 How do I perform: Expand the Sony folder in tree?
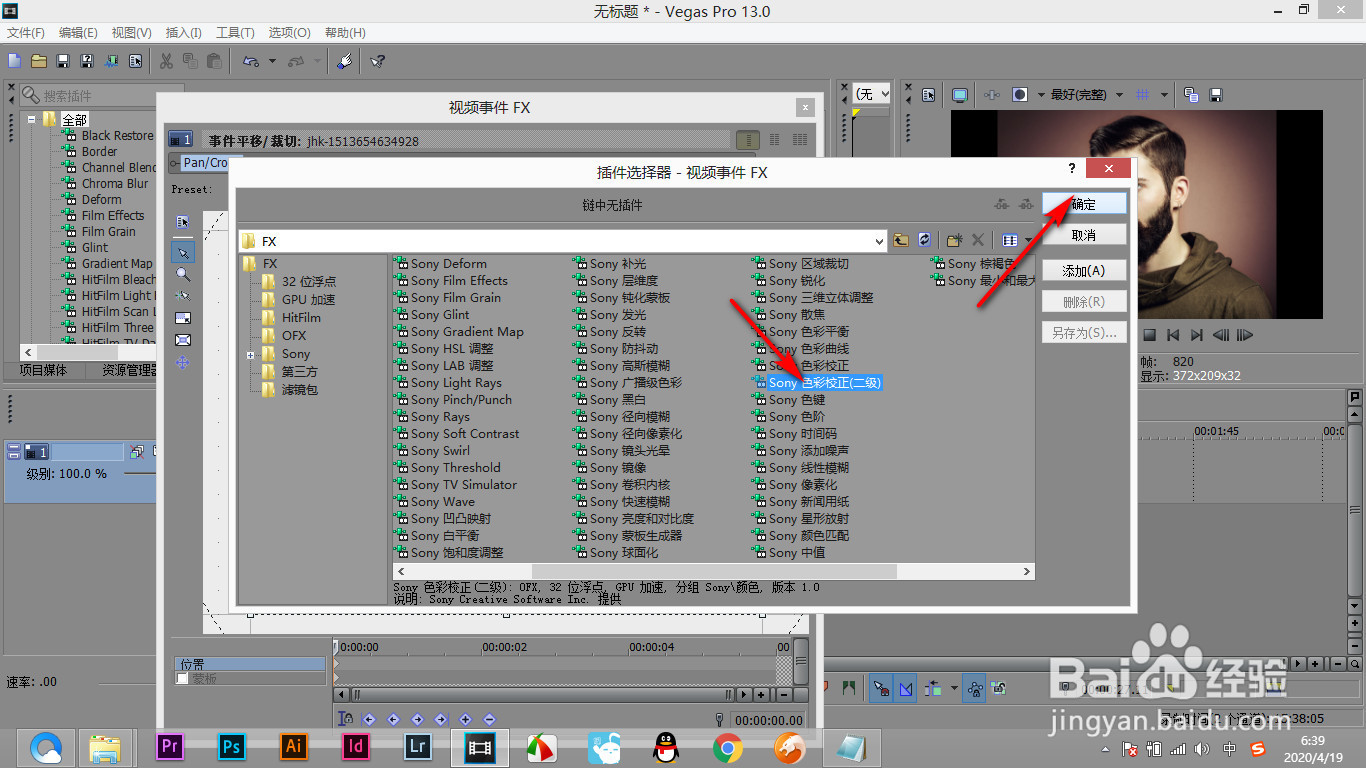(x=250, y=354)
